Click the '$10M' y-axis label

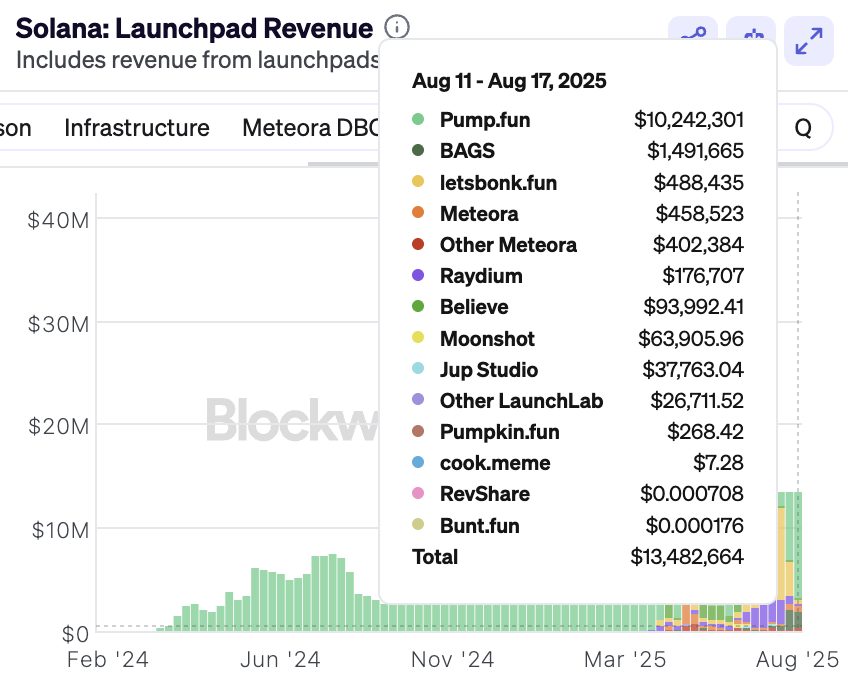pyautogui.click(x=61, y=531)
